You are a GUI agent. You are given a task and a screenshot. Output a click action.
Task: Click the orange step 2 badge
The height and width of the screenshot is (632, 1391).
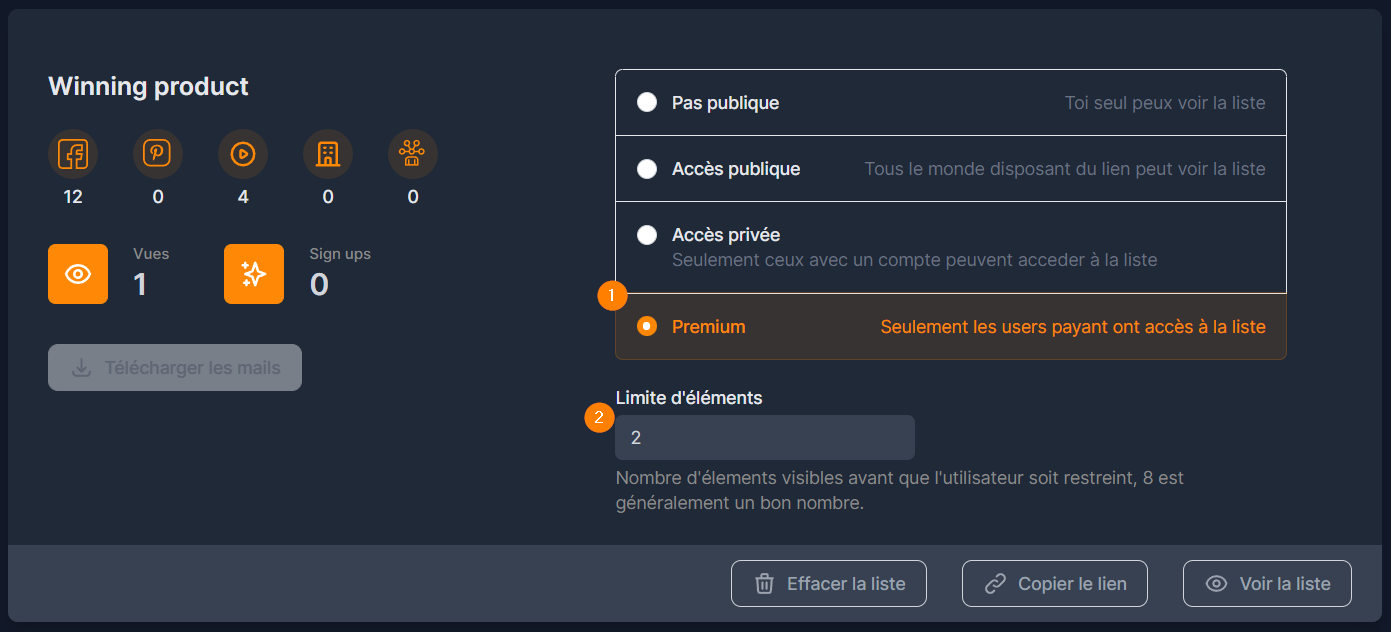click(599, 418)
